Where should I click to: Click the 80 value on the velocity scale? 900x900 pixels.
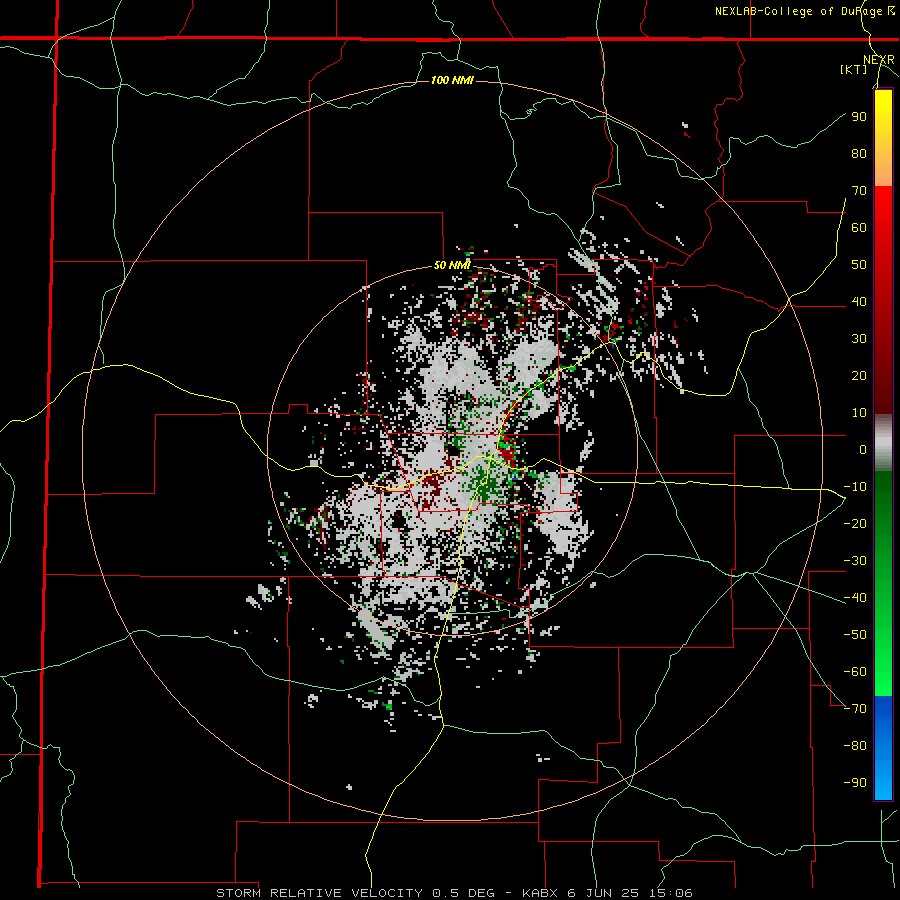(x=859, y=154)
